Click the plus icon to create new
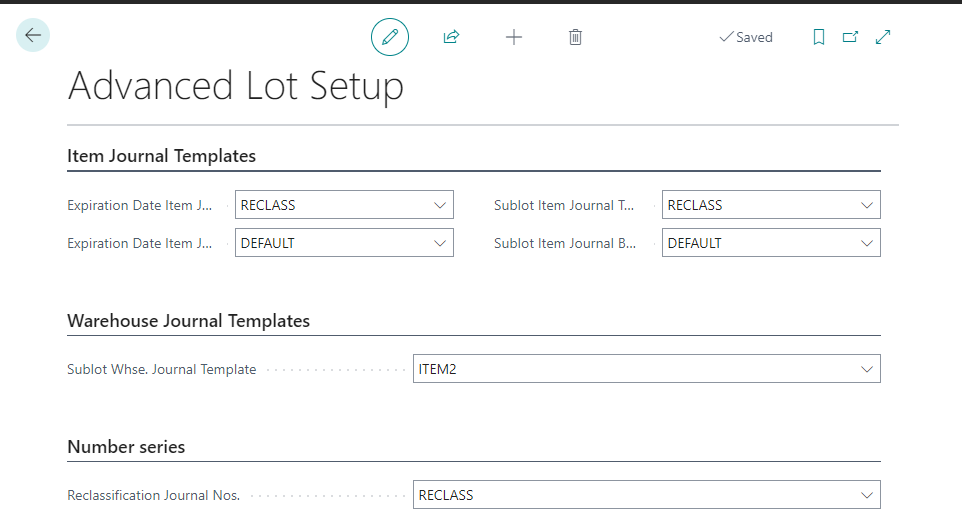Image resolution: width=962 pixels, height=524 pixels. tap(513, 37)
